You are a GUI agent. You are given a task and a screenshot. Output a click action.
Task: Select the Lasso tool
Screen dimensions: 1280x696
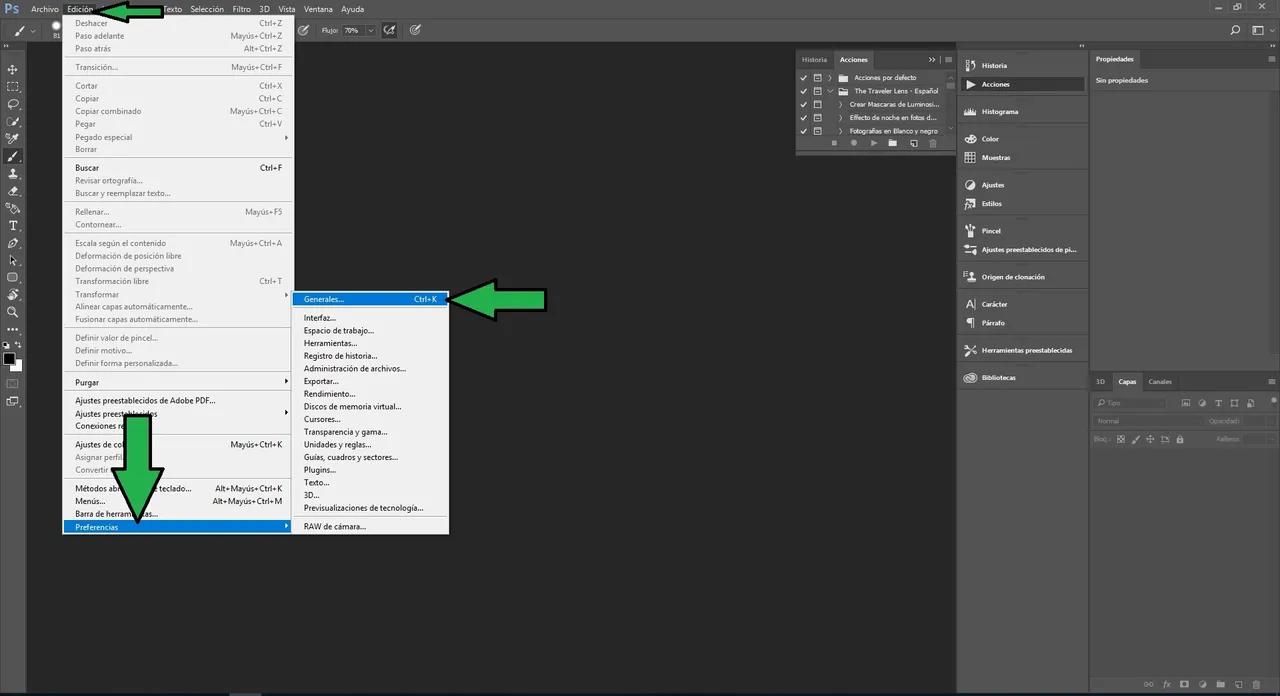(x=13, y=104)
